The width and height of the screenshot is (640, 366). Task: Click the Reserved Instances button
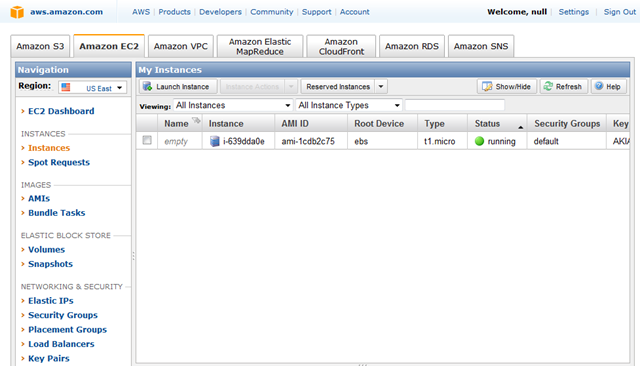pos(338,87)
